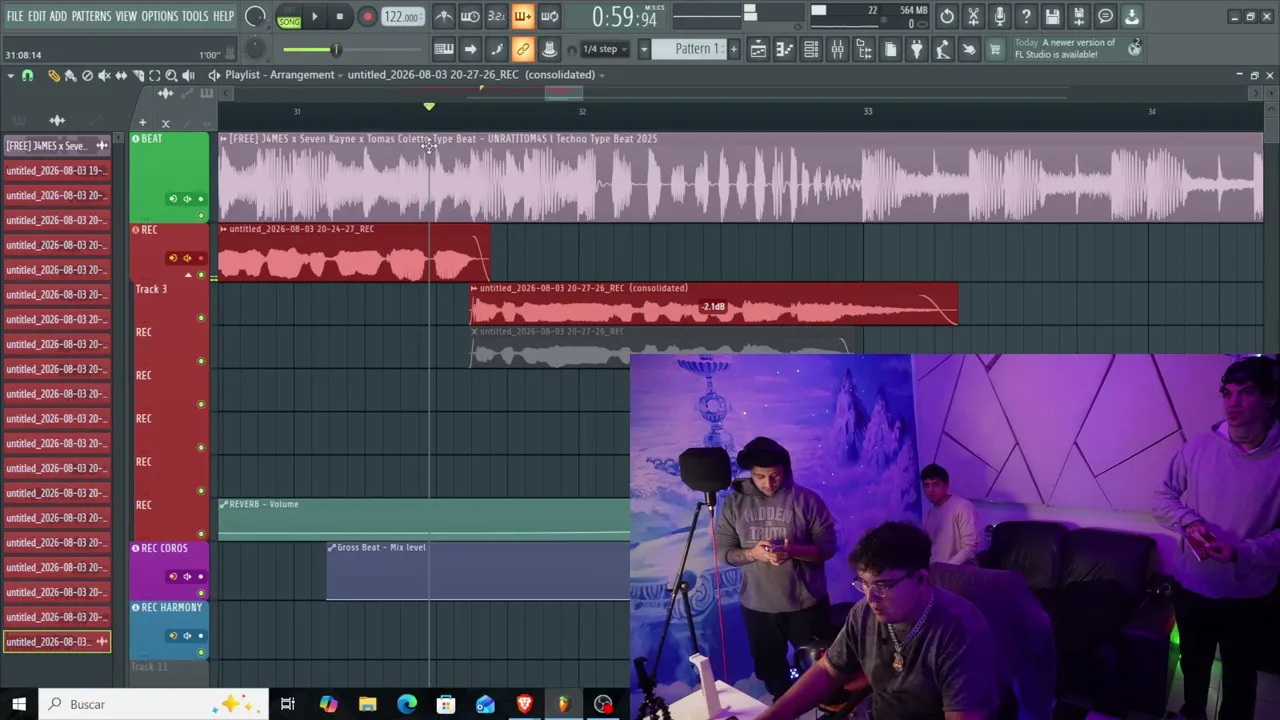Select the playlist Paint brush tool
The image size is (1280, 720).
point(70,75)
